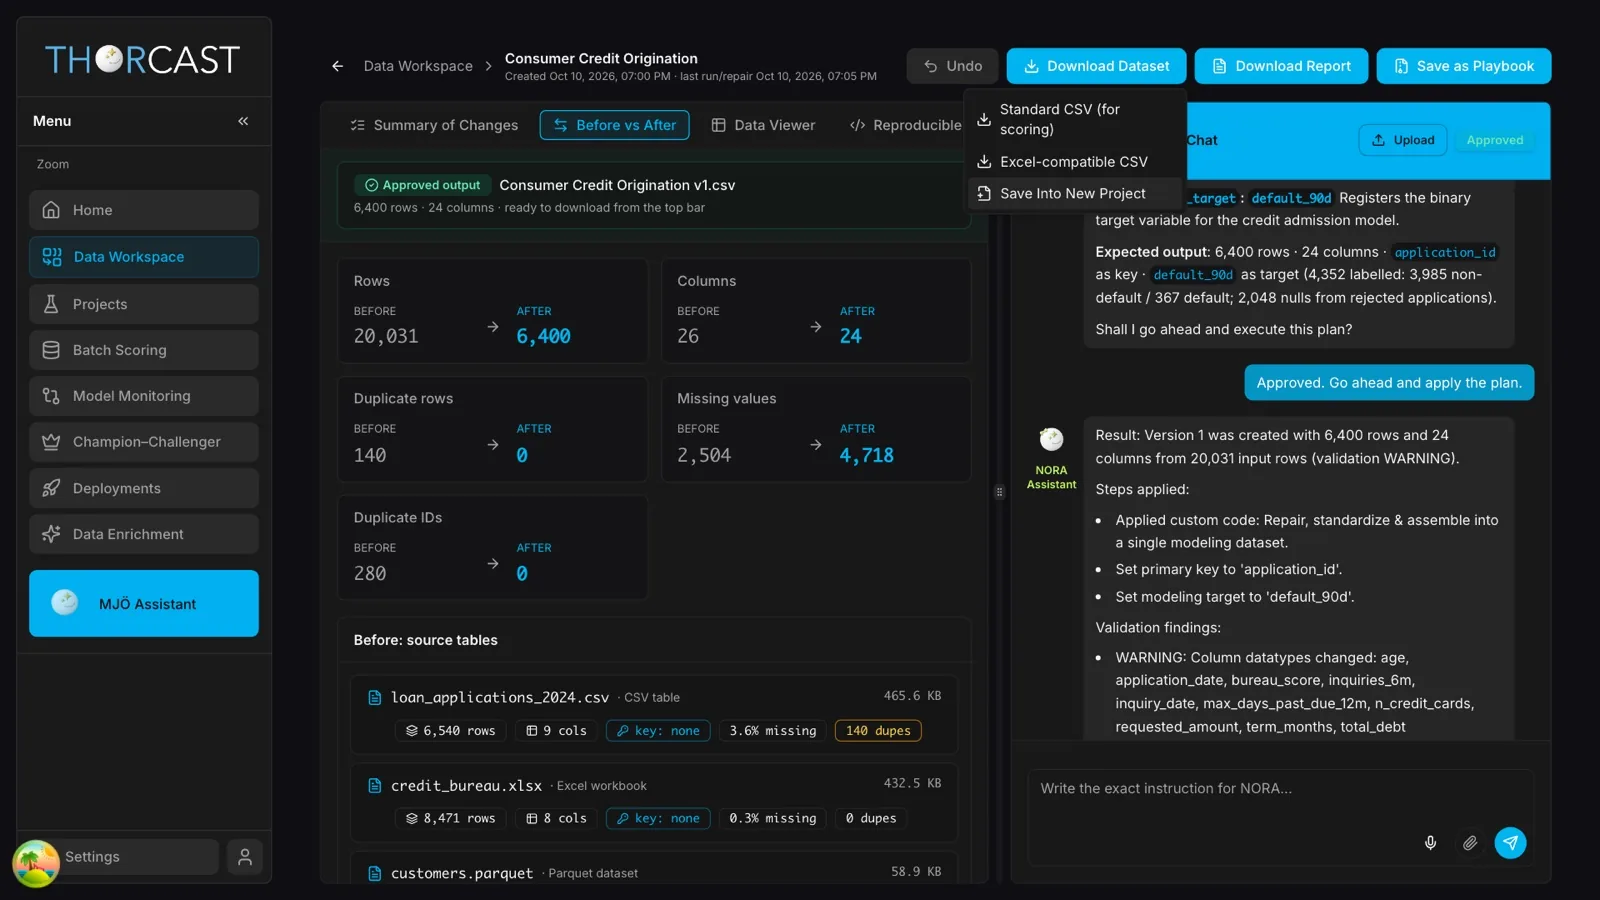1600x900 pixels.
Task: Click the Approved status badge
Action: pyautogui.click(x=1495, y=140)
